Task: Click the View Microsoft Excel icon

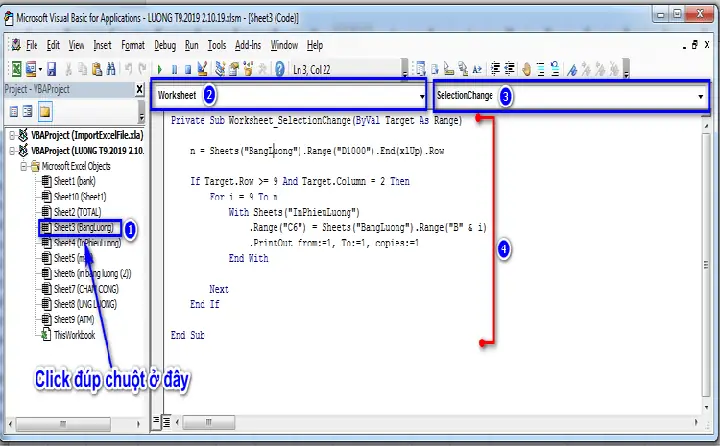Action: [17, 69]
